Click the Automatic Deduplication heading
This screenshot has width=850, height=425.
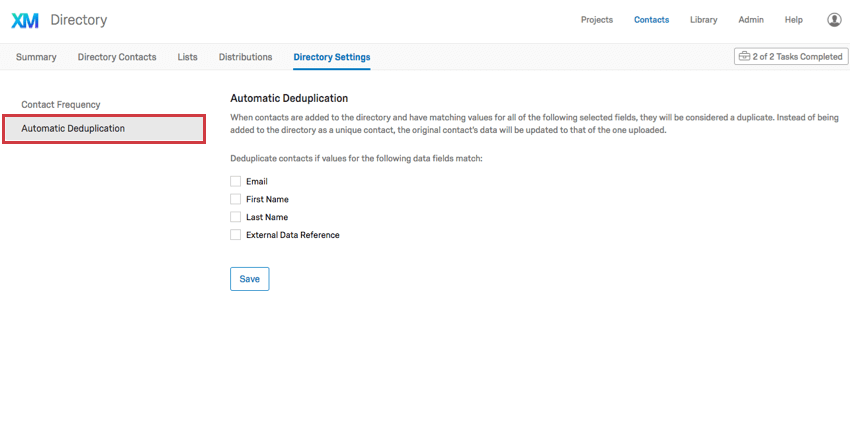click(289, 99)
